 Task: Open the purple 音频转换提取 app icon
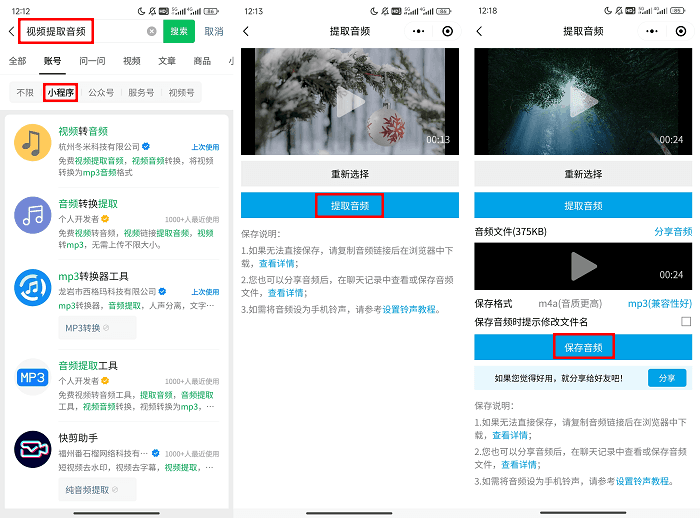point(33,215)
